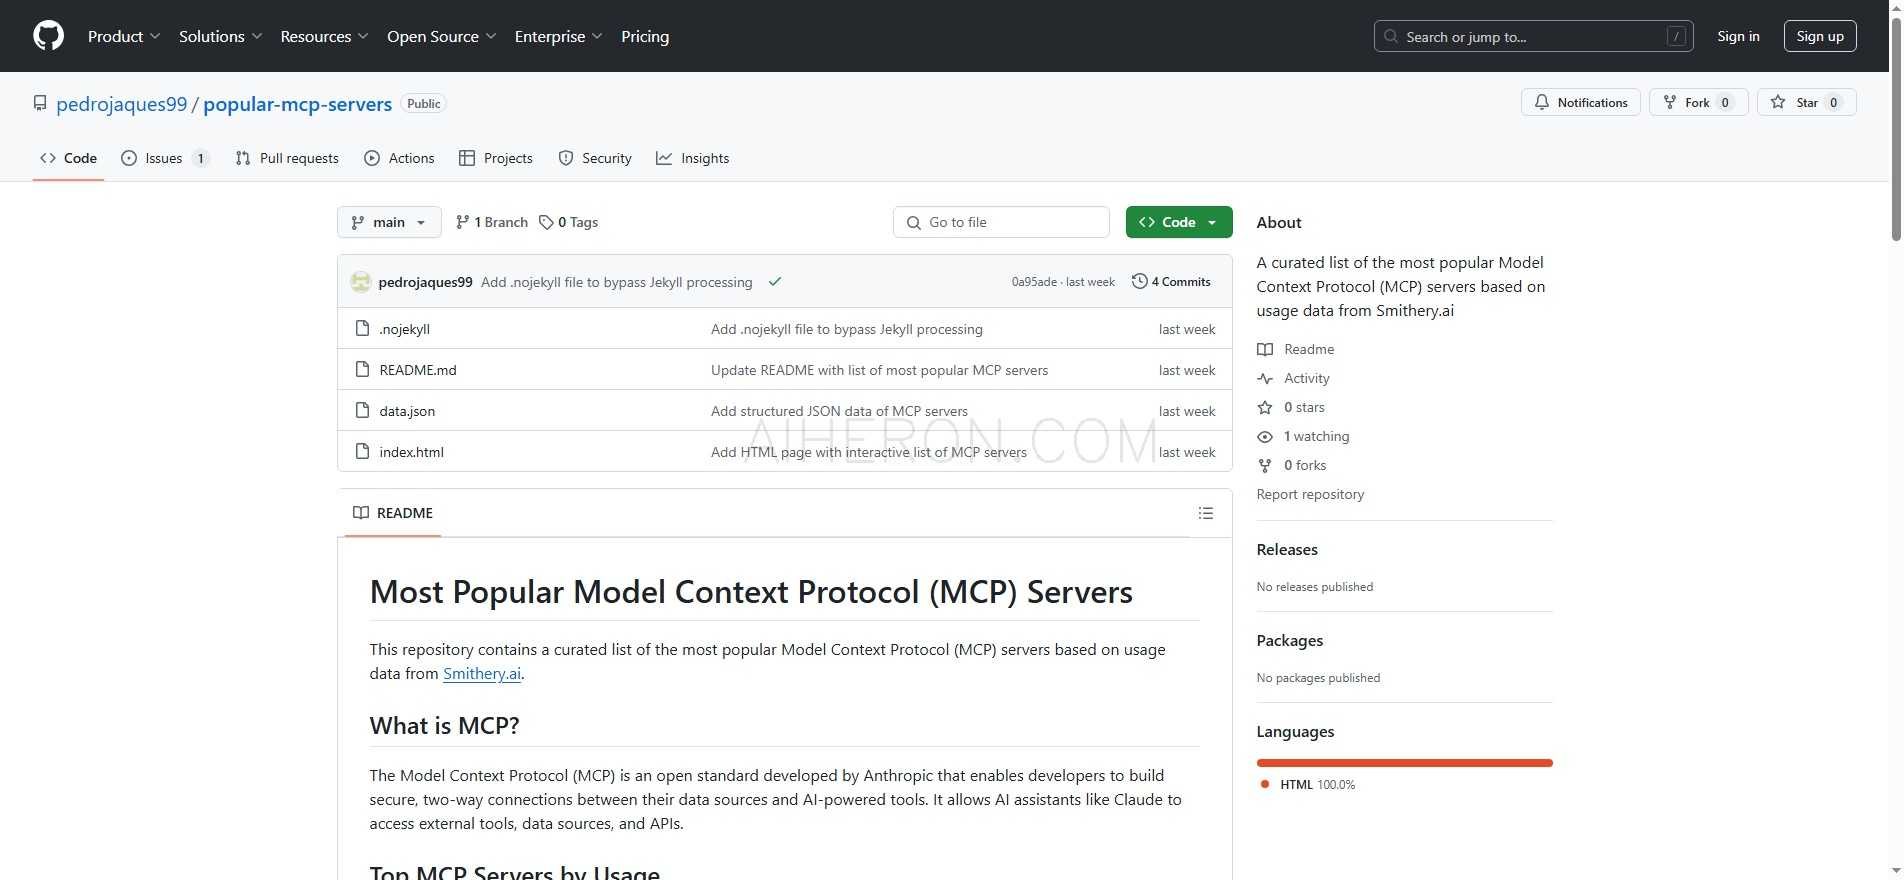Open the Enterprise menu dropdown
The width and height of the screenshot is (1904, 880).
pyautogui.click(x=558, y=36)
